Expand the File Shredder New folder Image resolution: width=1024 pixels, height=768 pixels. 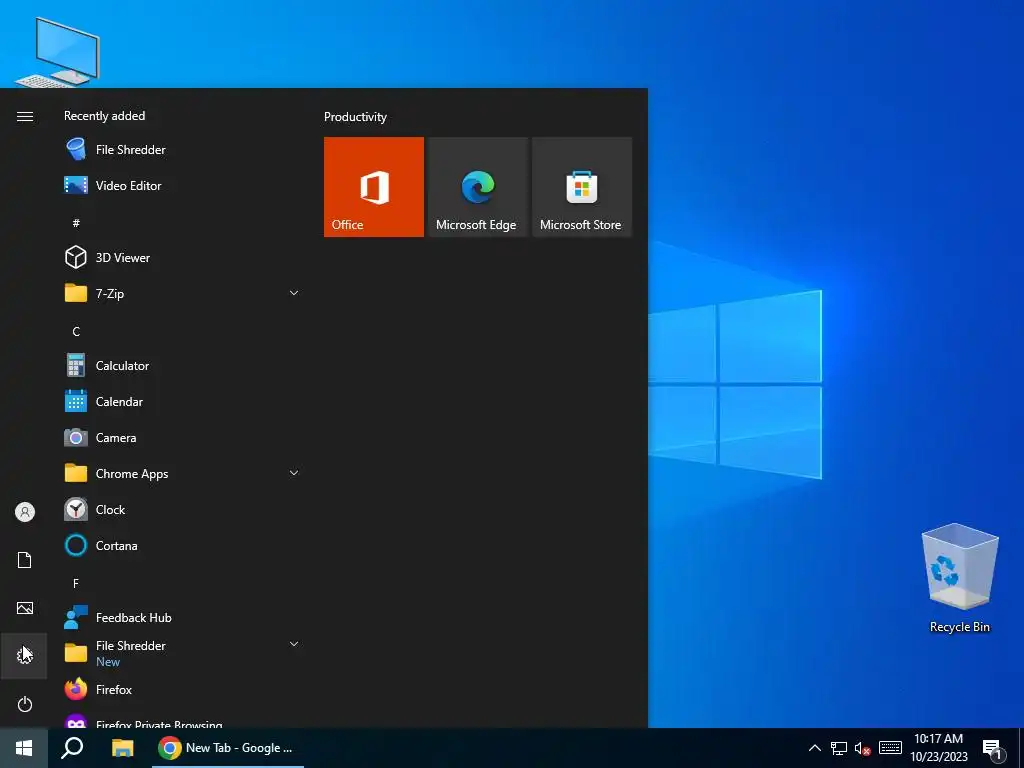[x=183, y=653]
